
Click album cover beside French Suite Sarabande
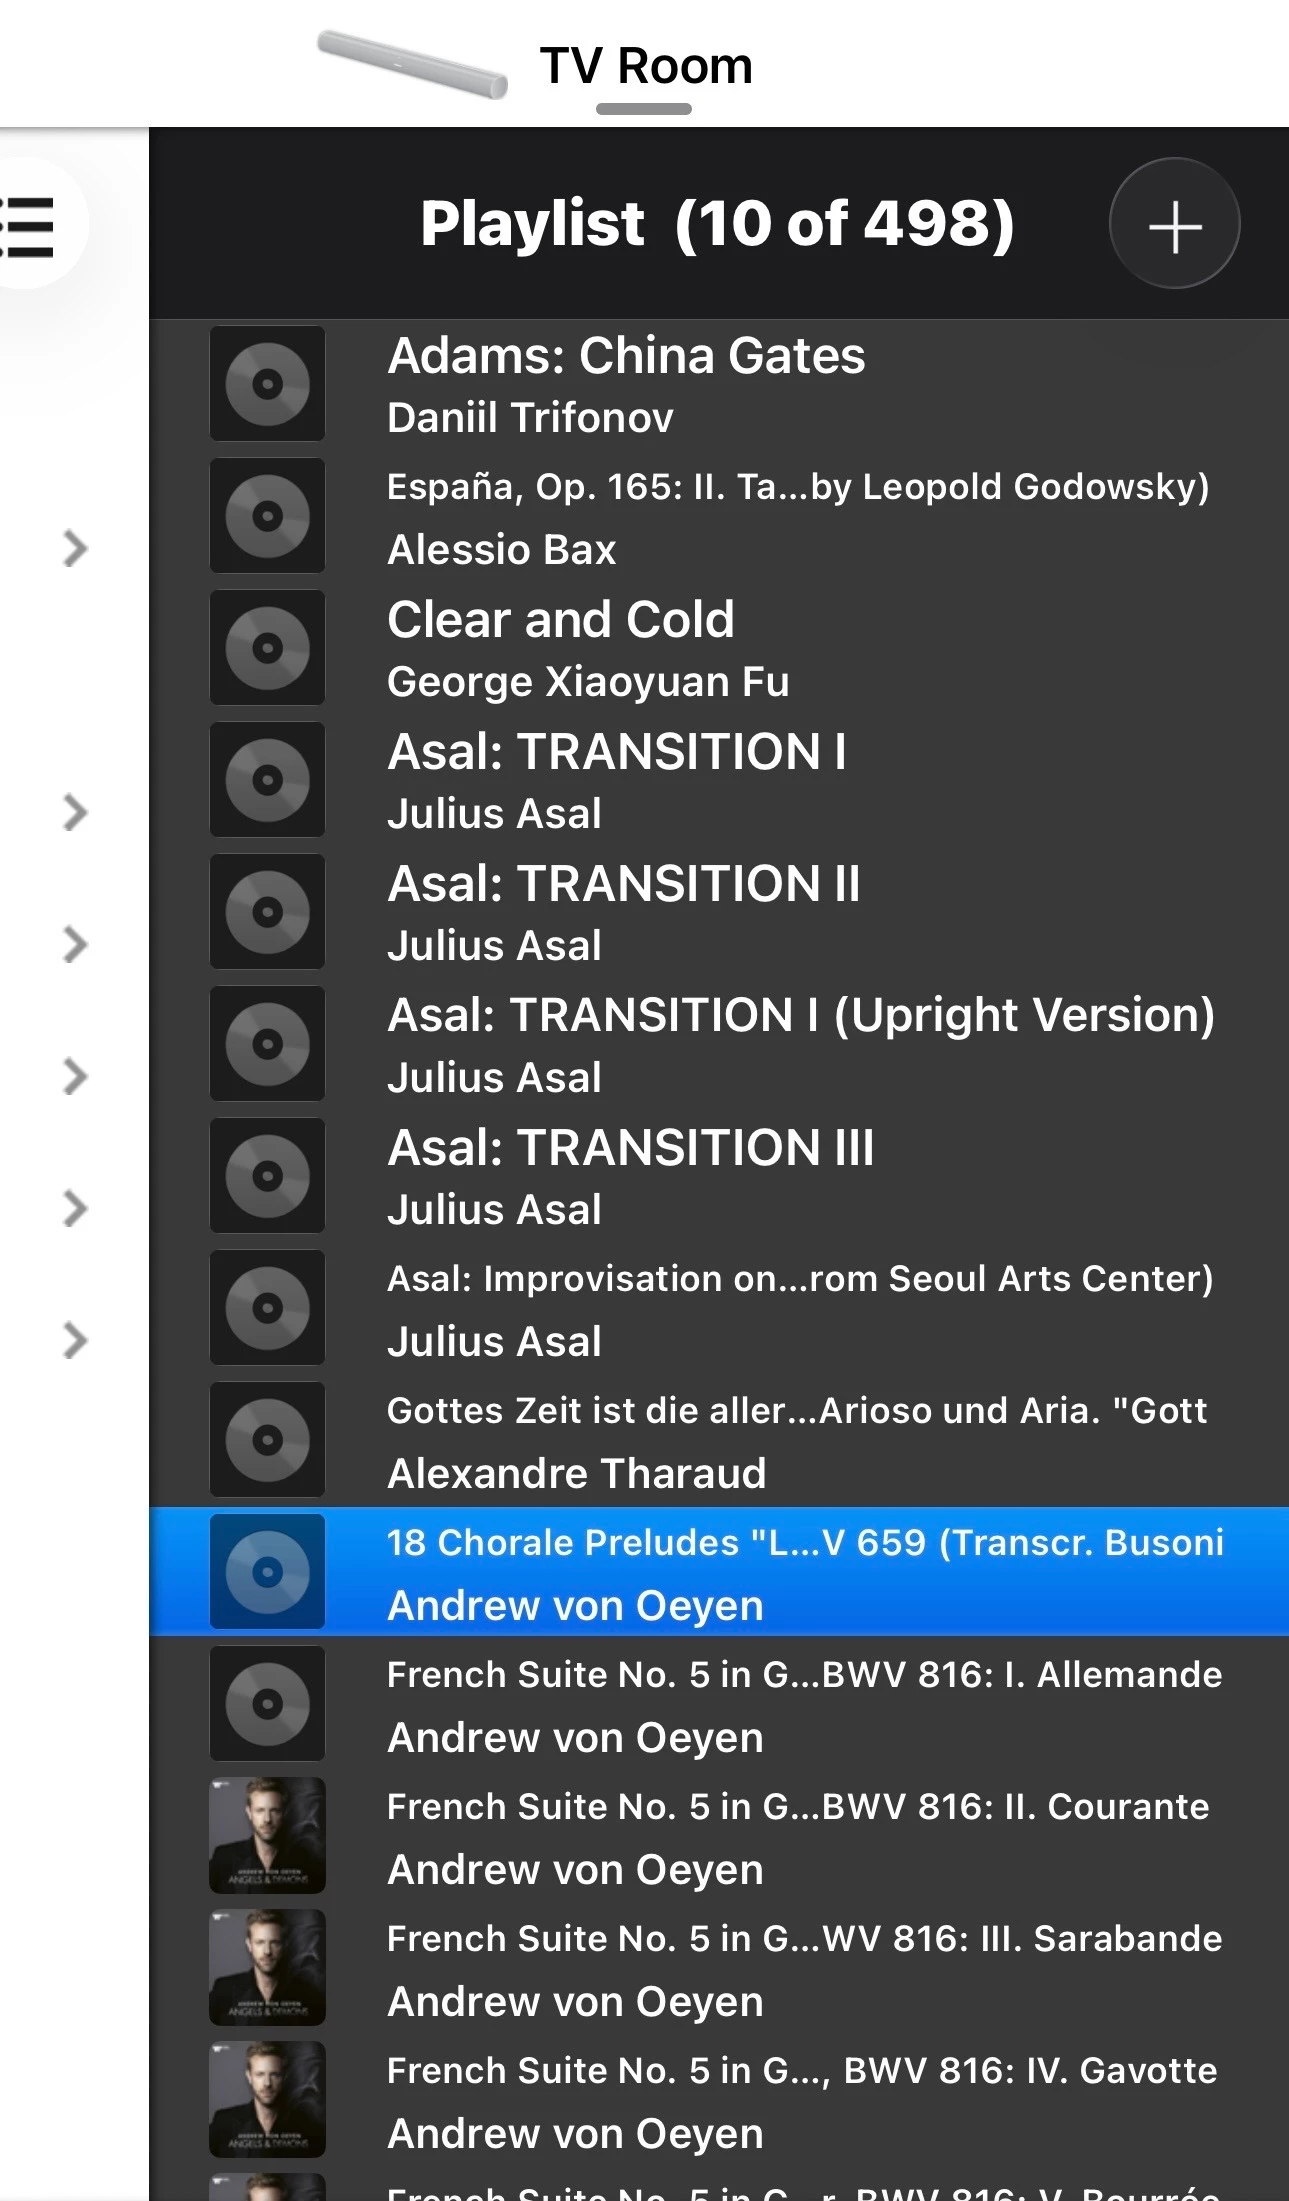point(267,1968)
